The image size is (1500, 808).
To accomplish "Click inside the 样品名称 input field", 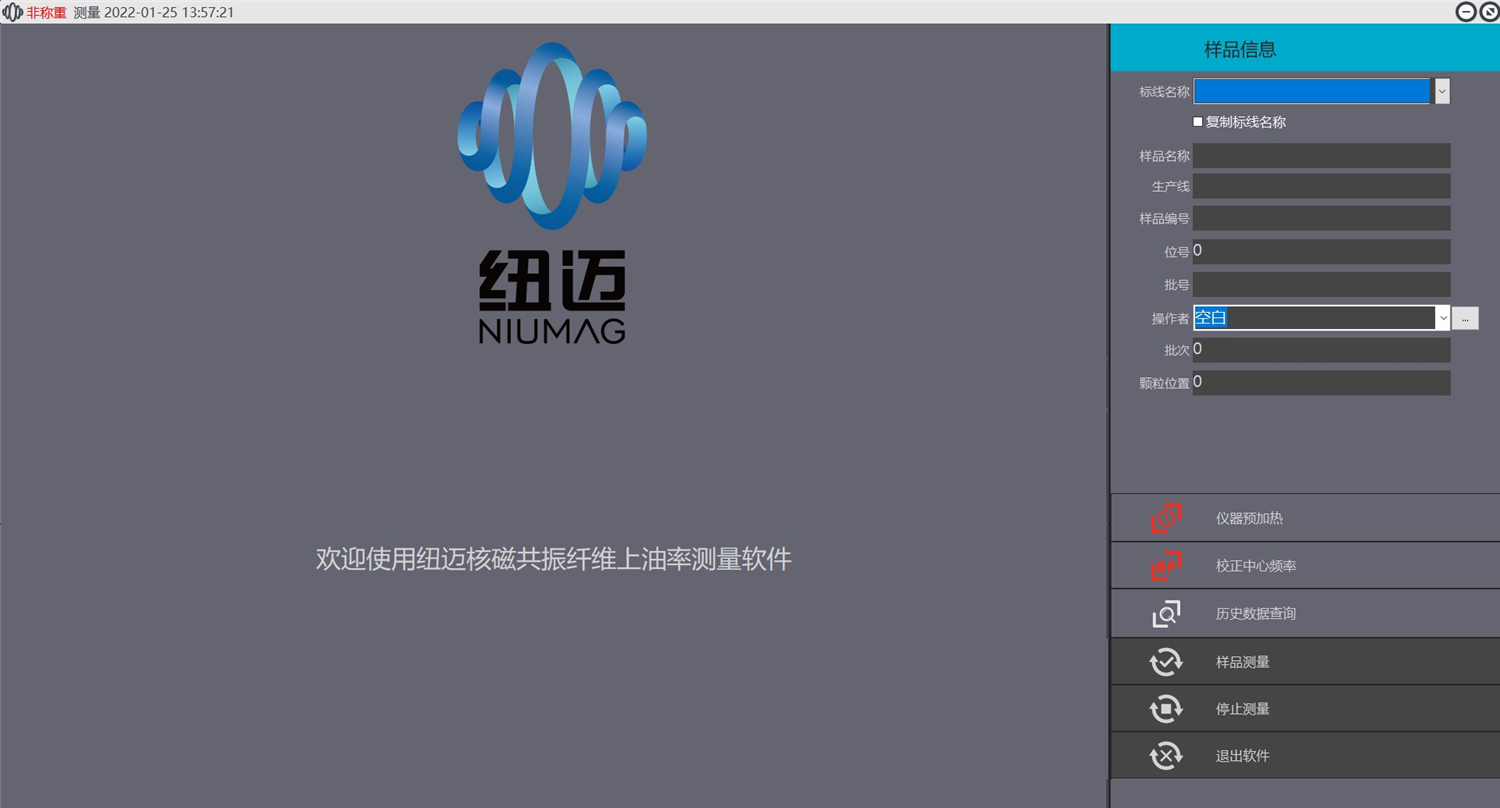I will [x=1320, y=155].
